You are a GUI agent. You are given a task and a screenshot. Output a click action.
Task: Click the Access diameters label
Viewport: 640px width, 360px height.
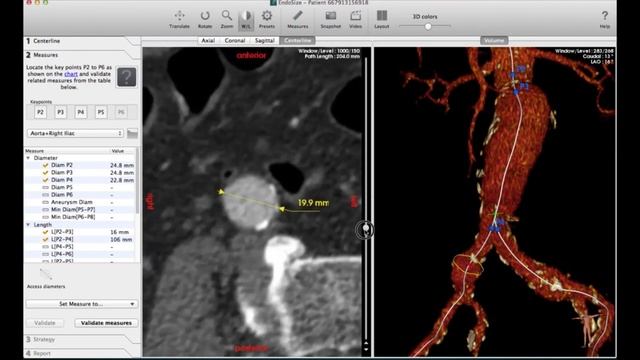pyautogui.click(x=46, y=287)
